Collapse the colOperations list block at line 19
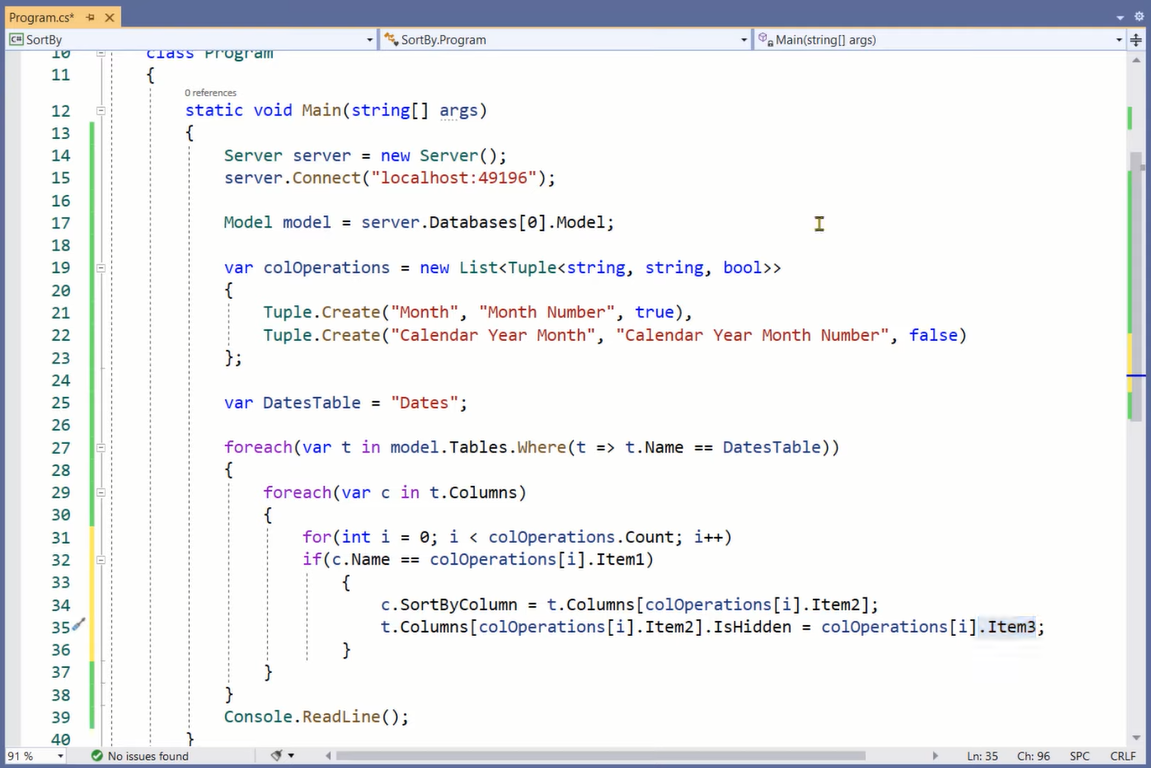This screenshot has width=1151, height=768. [100, 268]
